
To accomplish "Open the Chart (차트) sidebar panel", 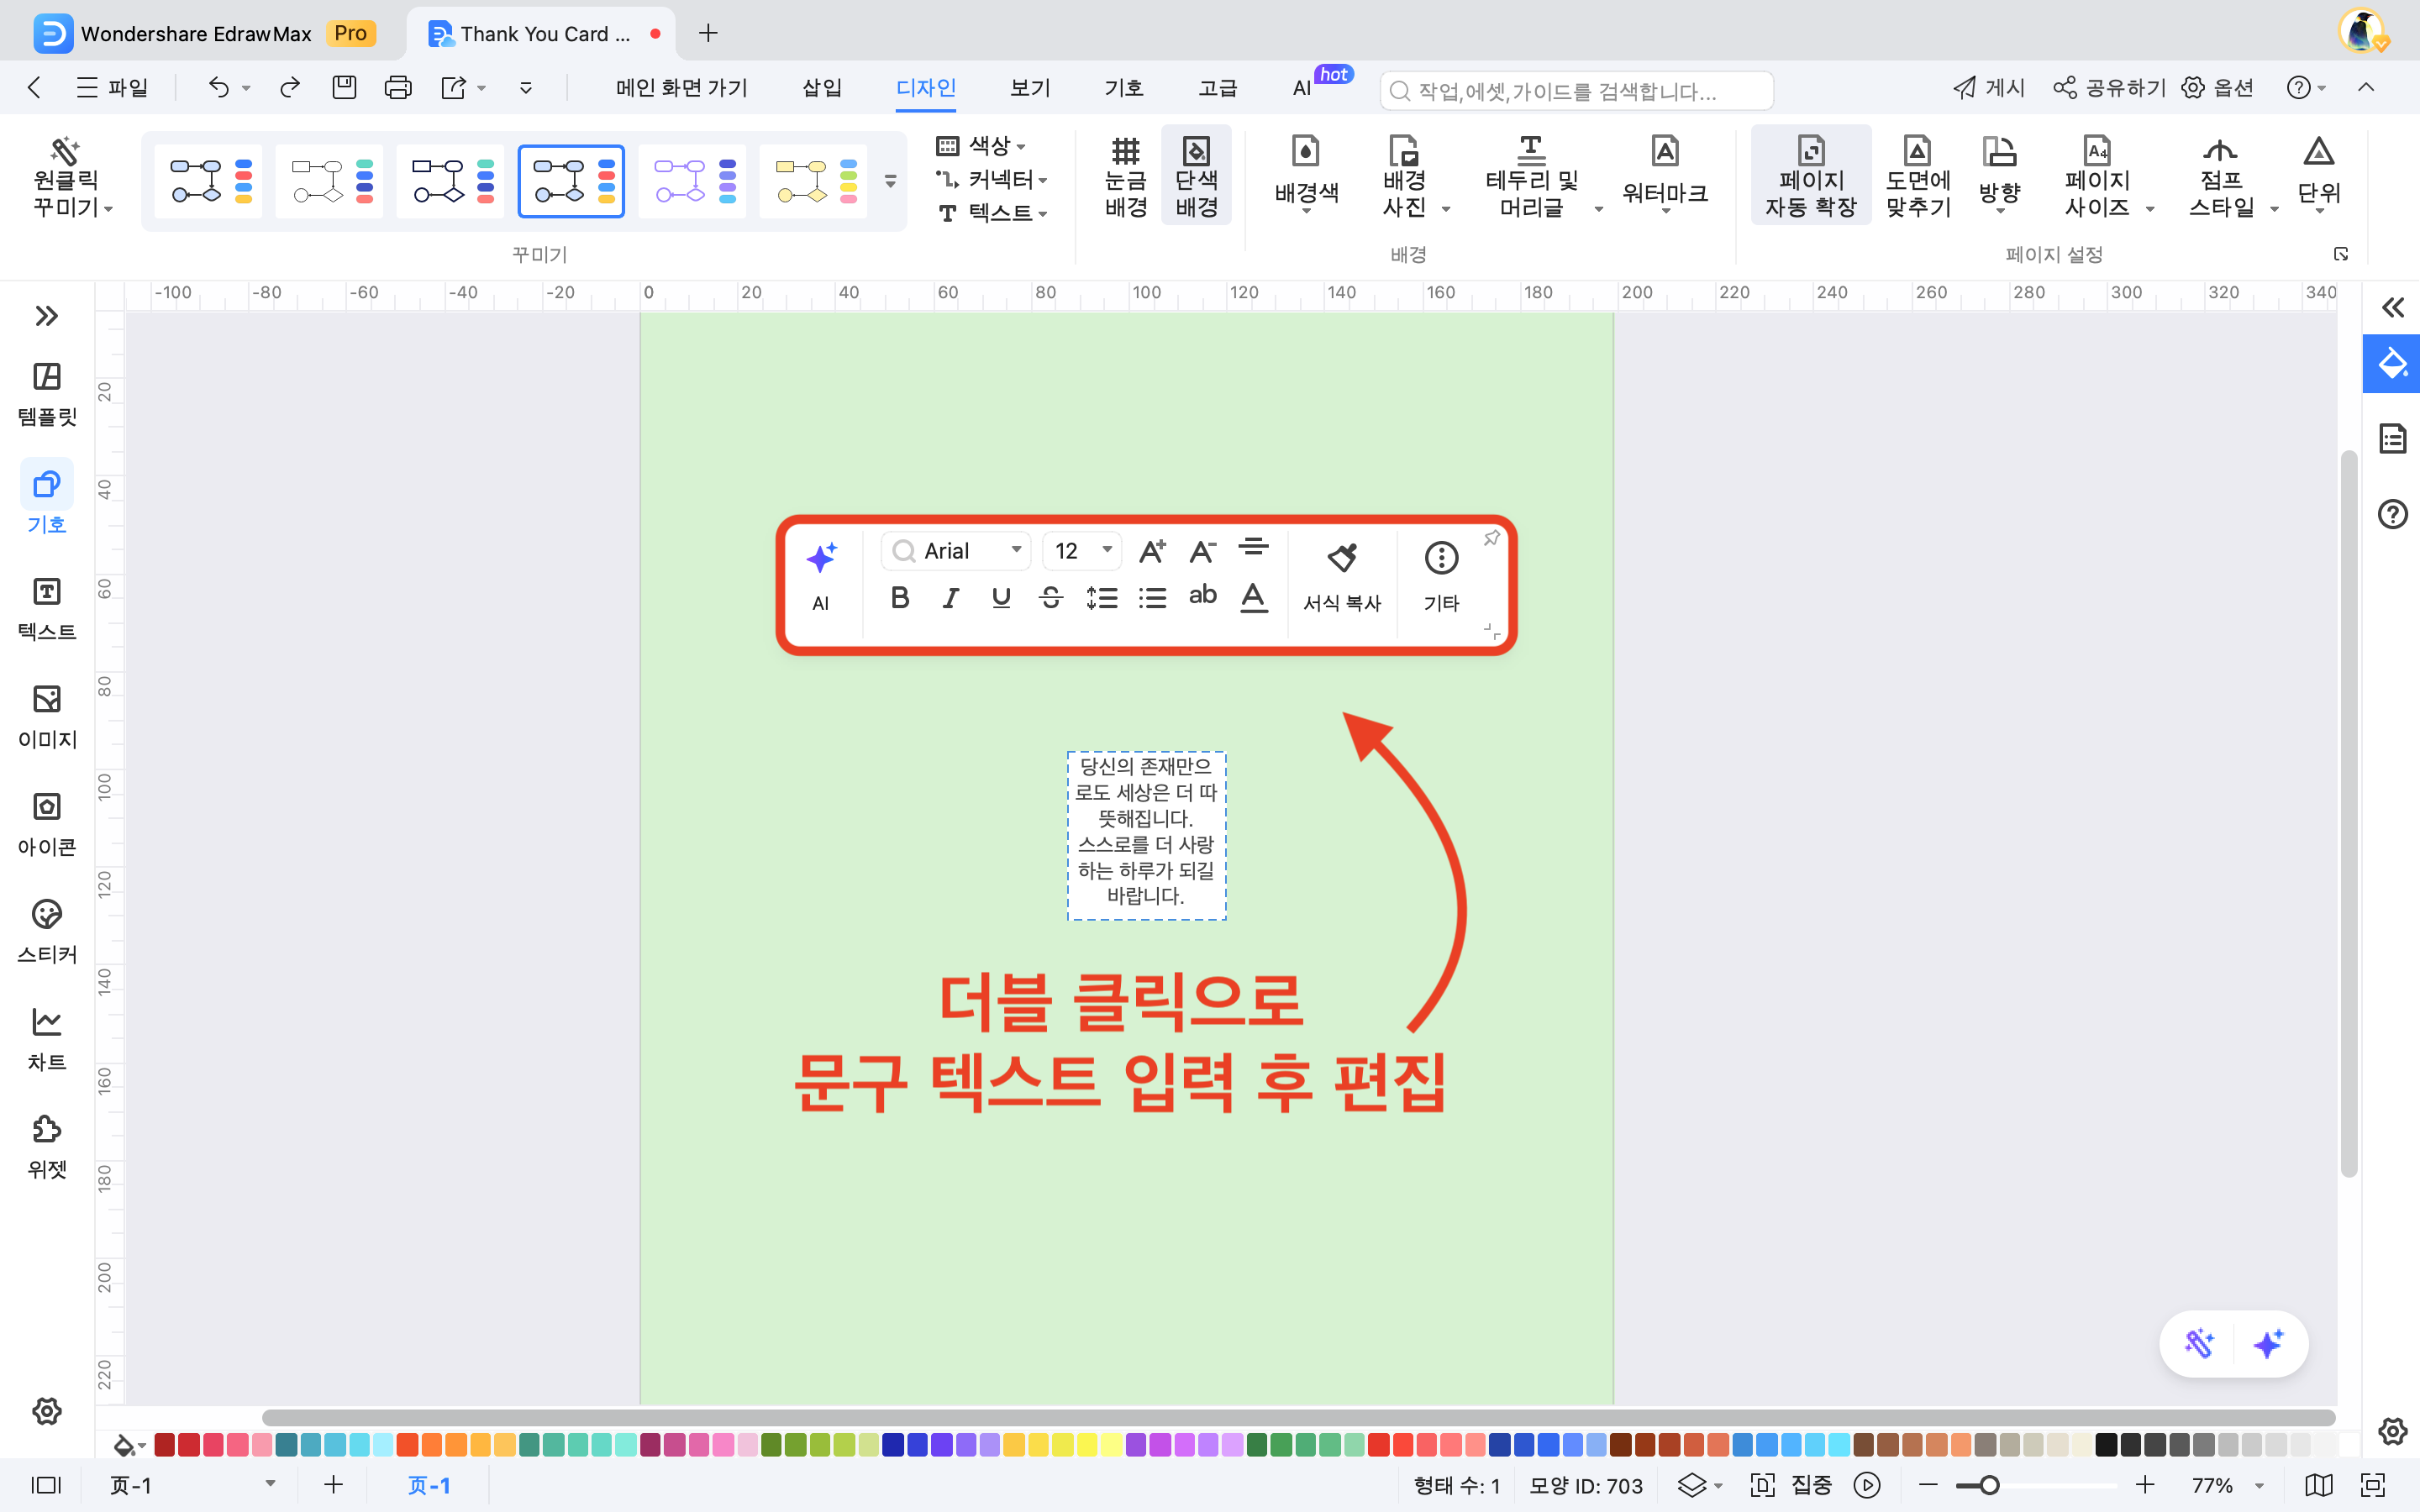I will (x=47, y=1038).
